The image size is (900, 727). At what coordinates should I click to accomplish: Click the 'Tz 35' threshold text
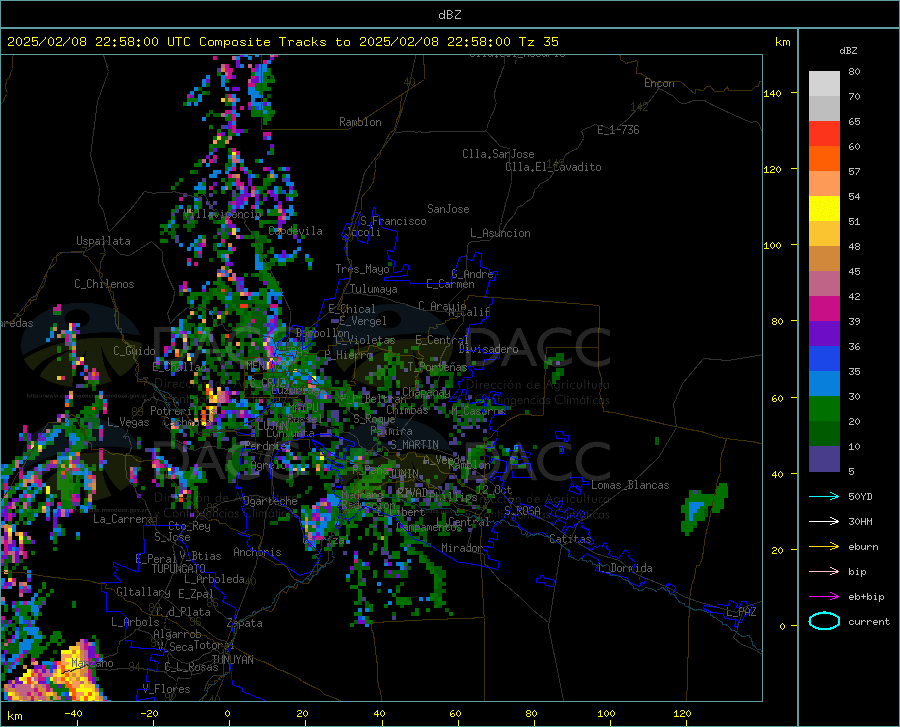click(x=538, y=42)
